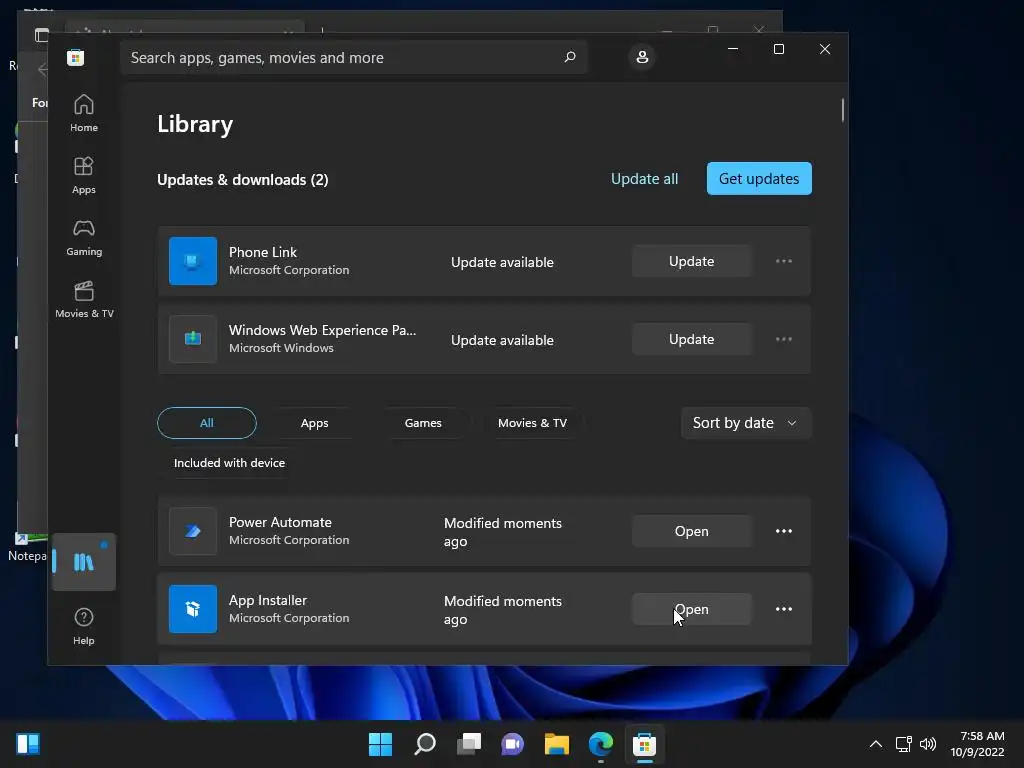Open more options for App Installer

(784, 609)
